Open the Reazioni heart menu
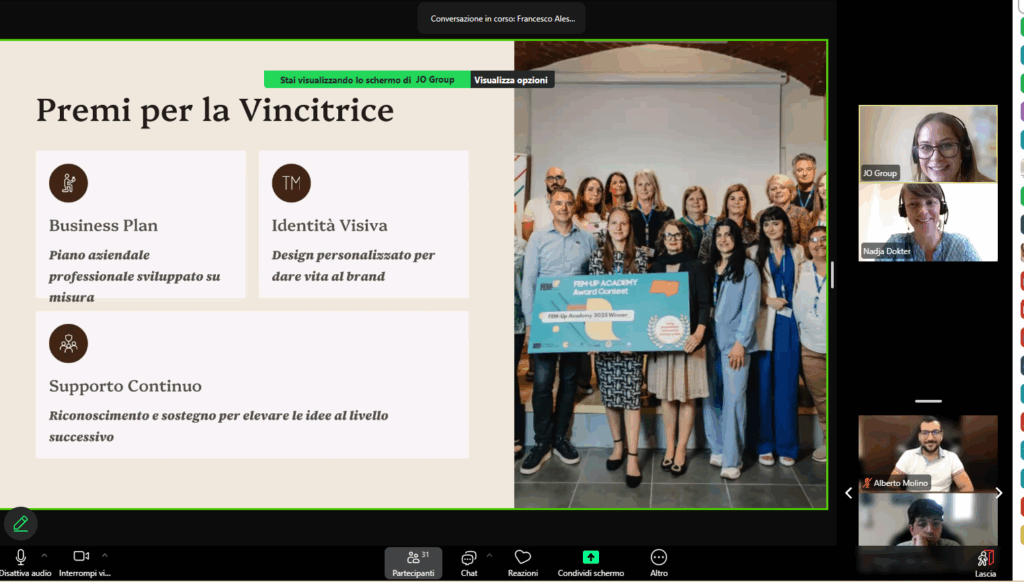 [x=522, y=562]
